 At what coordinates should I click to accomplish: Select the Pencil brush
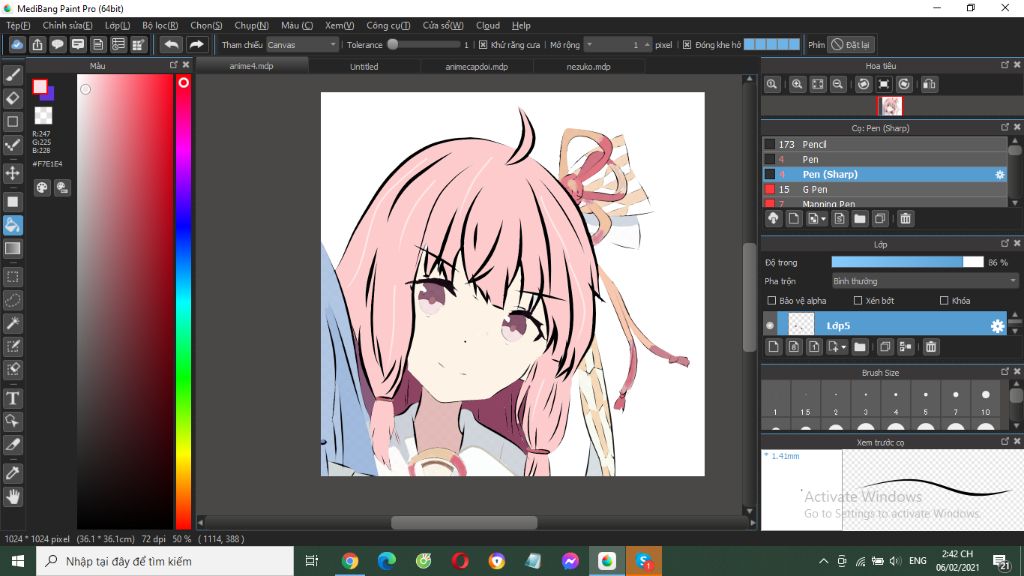click(885, 144)
